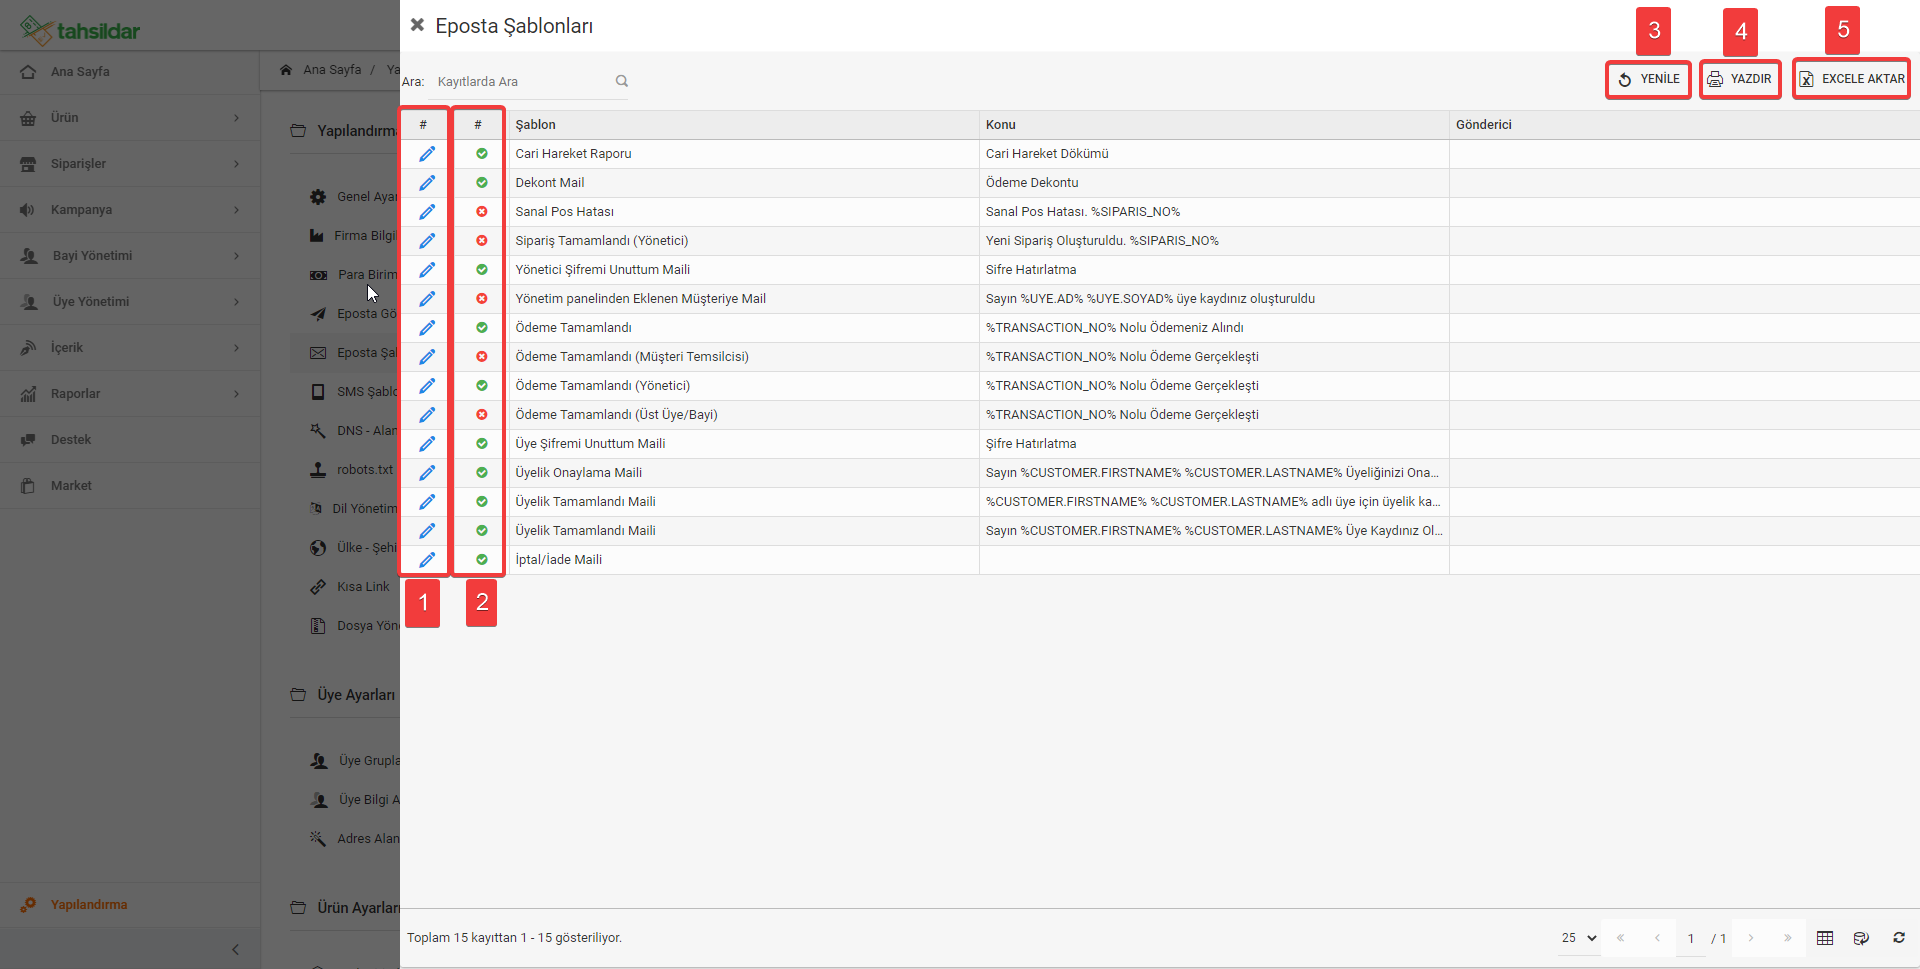
Task: Enable Yönetim panelinden Eklenen Müşteriye Mail
Action: point(482,299)
